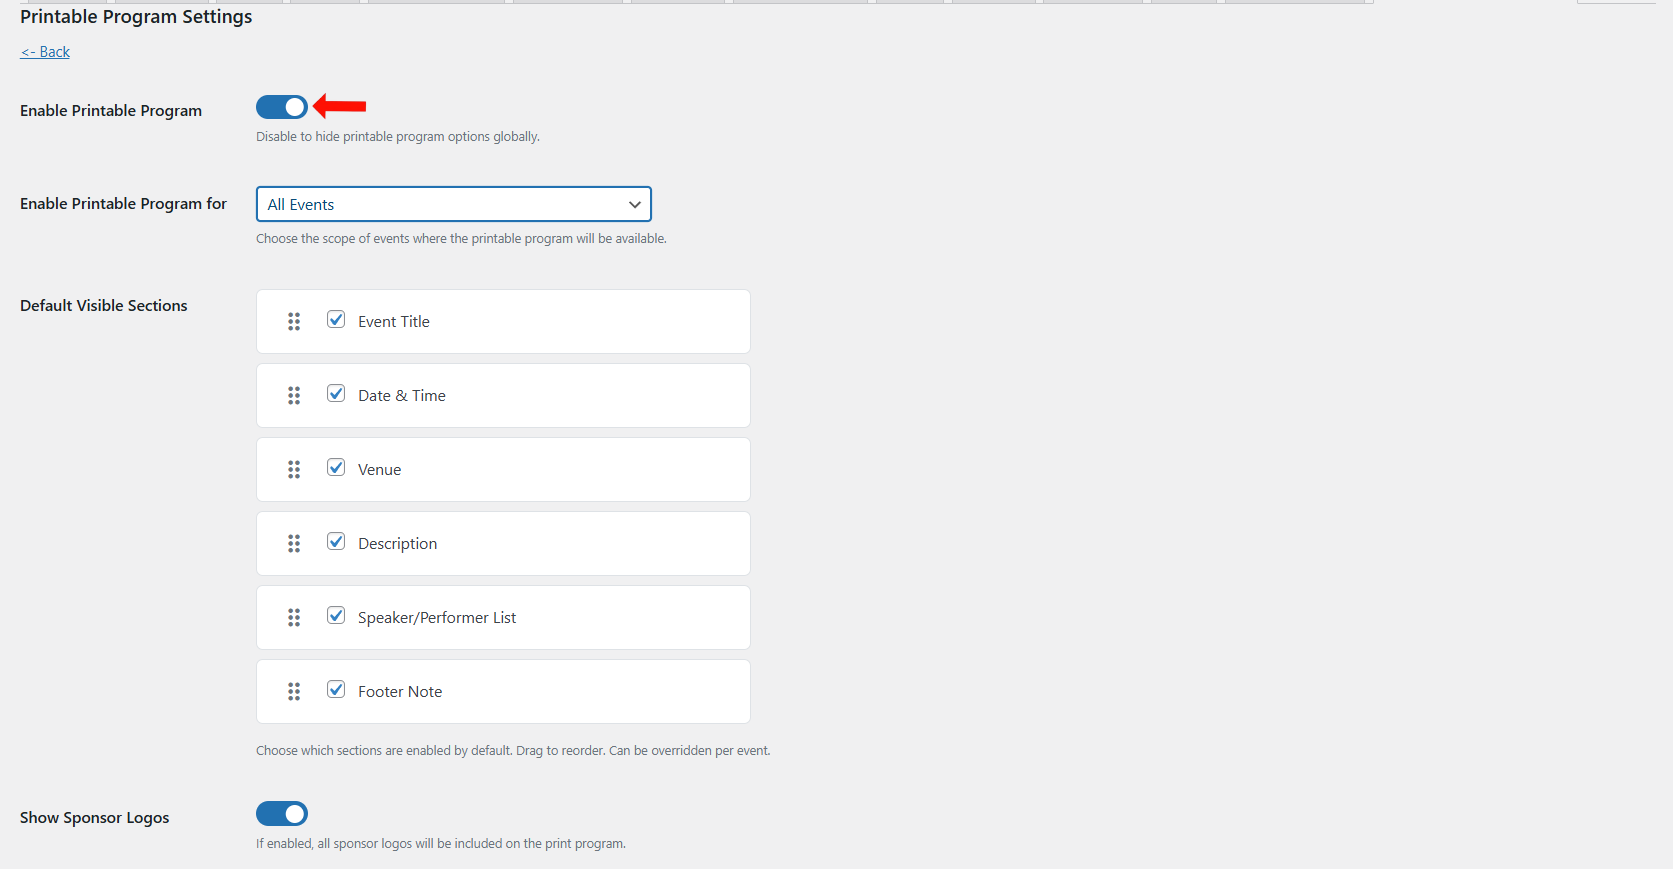
Task: Disable the Show Sponsor Logos switch
Action: [282, 814]
